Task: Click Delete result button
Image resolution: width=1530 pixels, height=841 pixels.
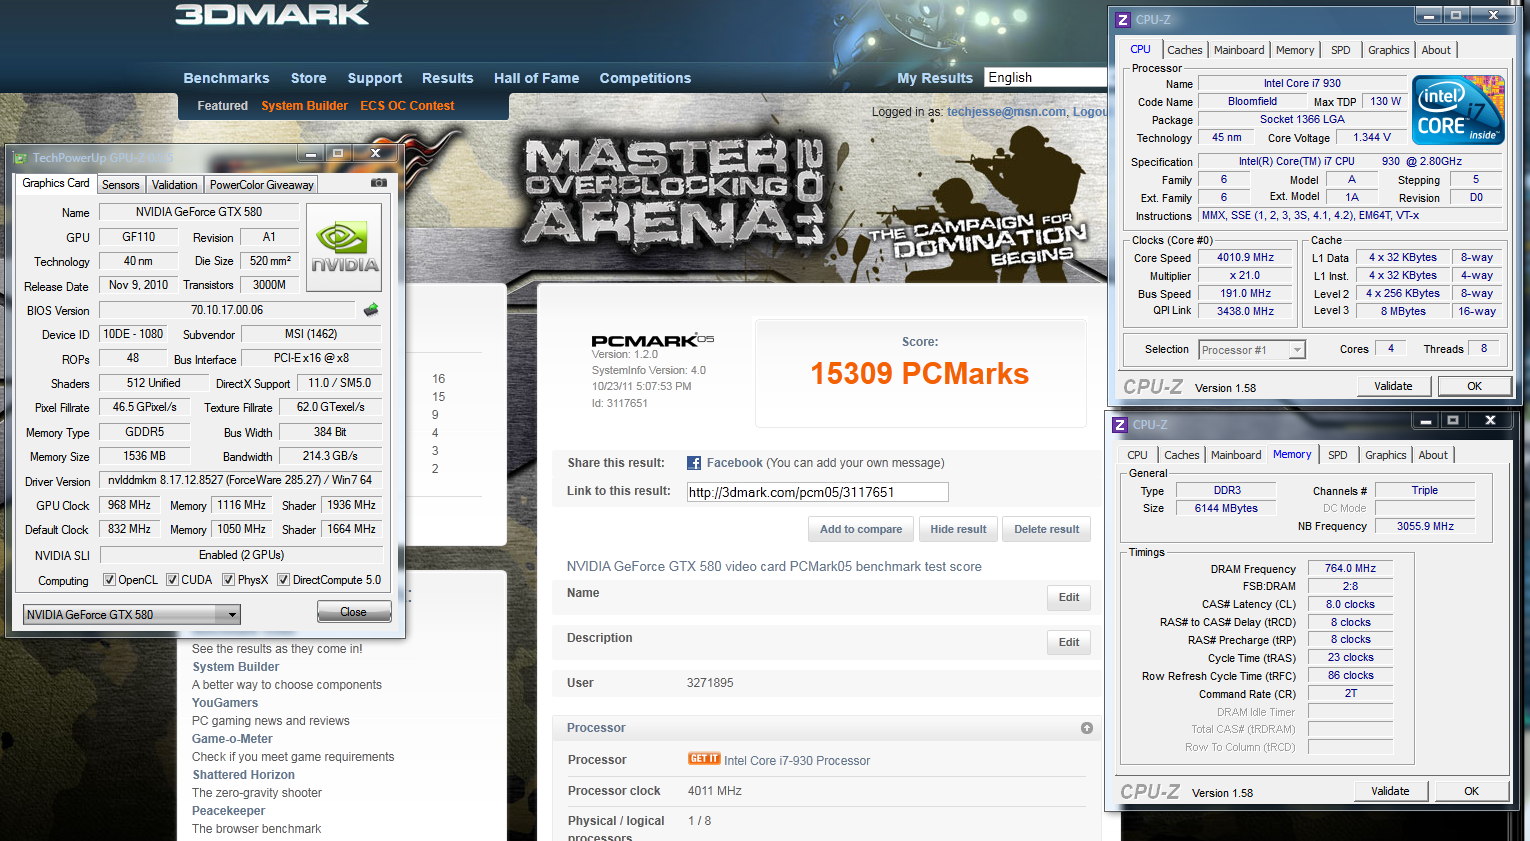Action: pos(1047,529)
